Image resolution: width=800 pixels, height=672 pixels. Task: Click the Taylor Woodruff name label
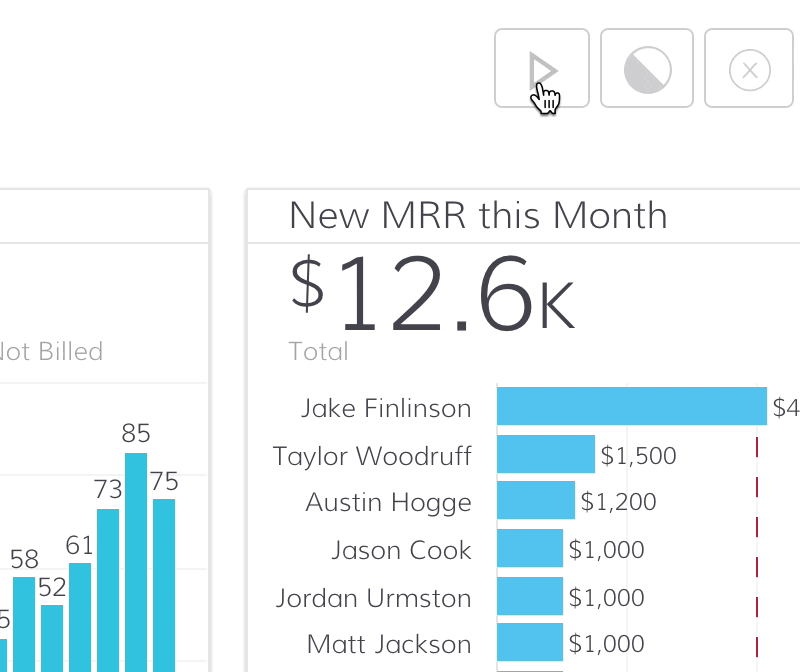[x=372, y=456]
